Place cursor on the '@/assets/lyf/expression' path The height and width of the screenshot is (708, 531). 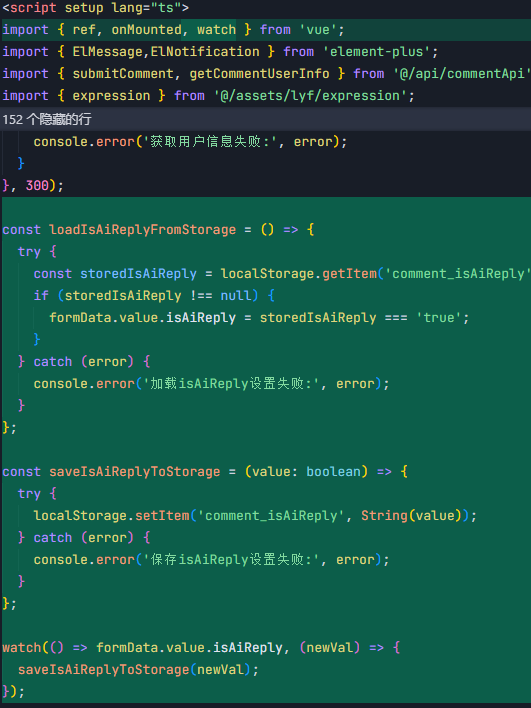pyautogui.click(x=311, y=96)
